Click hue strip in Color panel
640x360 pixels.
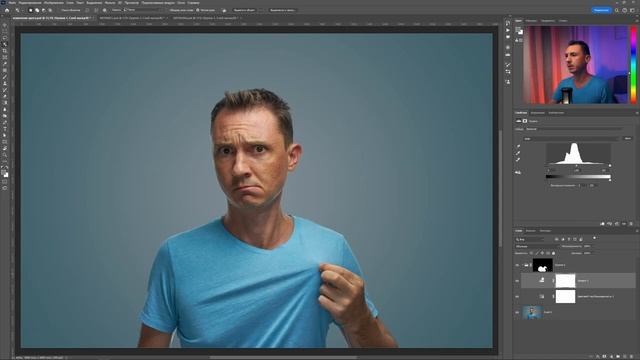(x=633, y=64)
